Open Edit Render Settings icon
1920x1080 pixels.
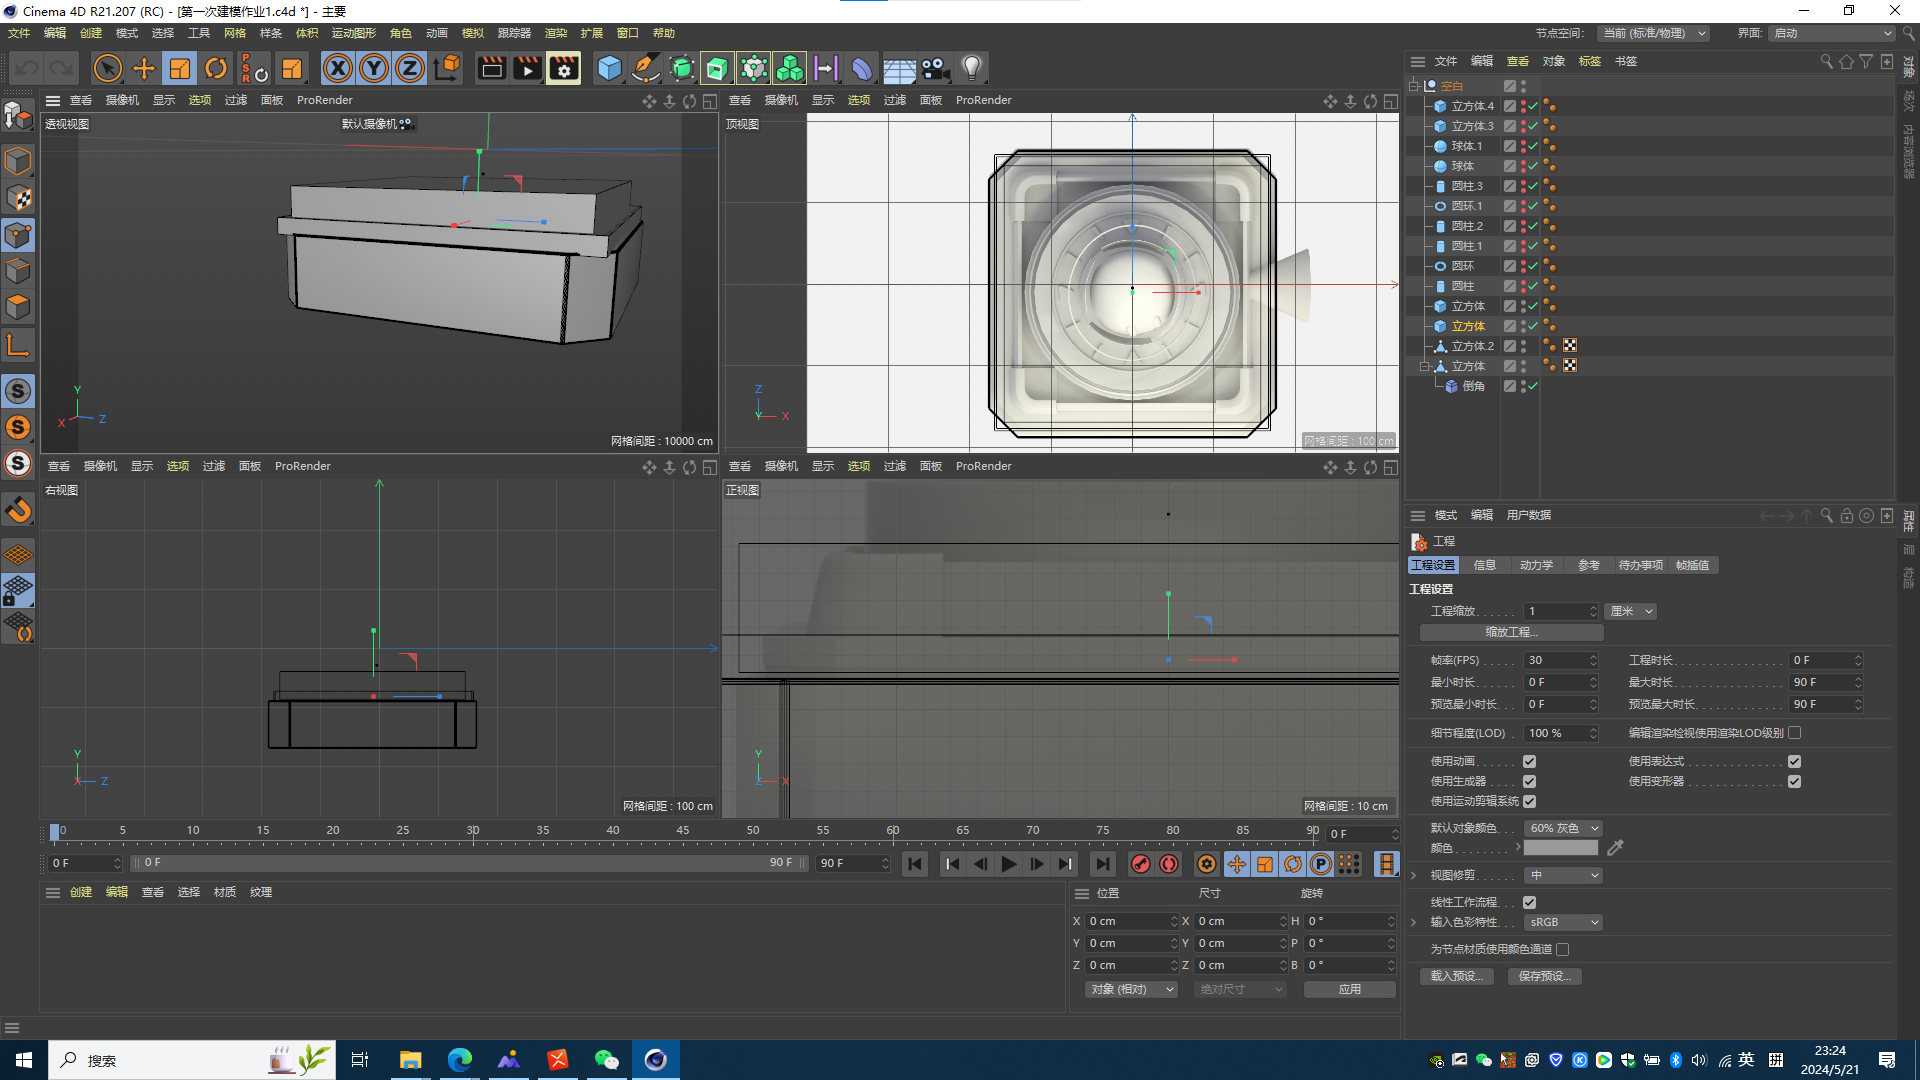click(564, 68)
